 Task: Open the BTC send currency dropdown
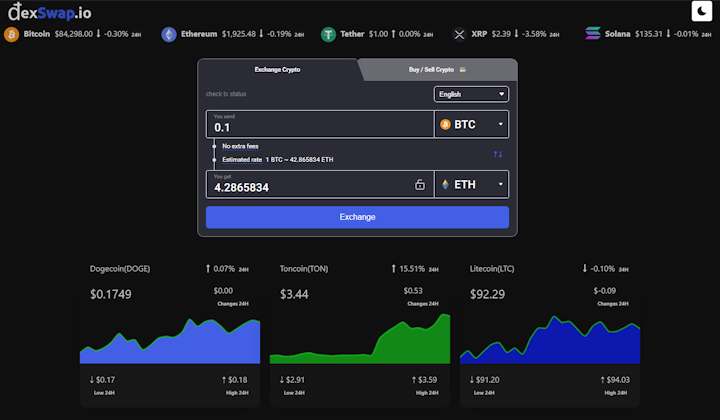click(472, 125)
